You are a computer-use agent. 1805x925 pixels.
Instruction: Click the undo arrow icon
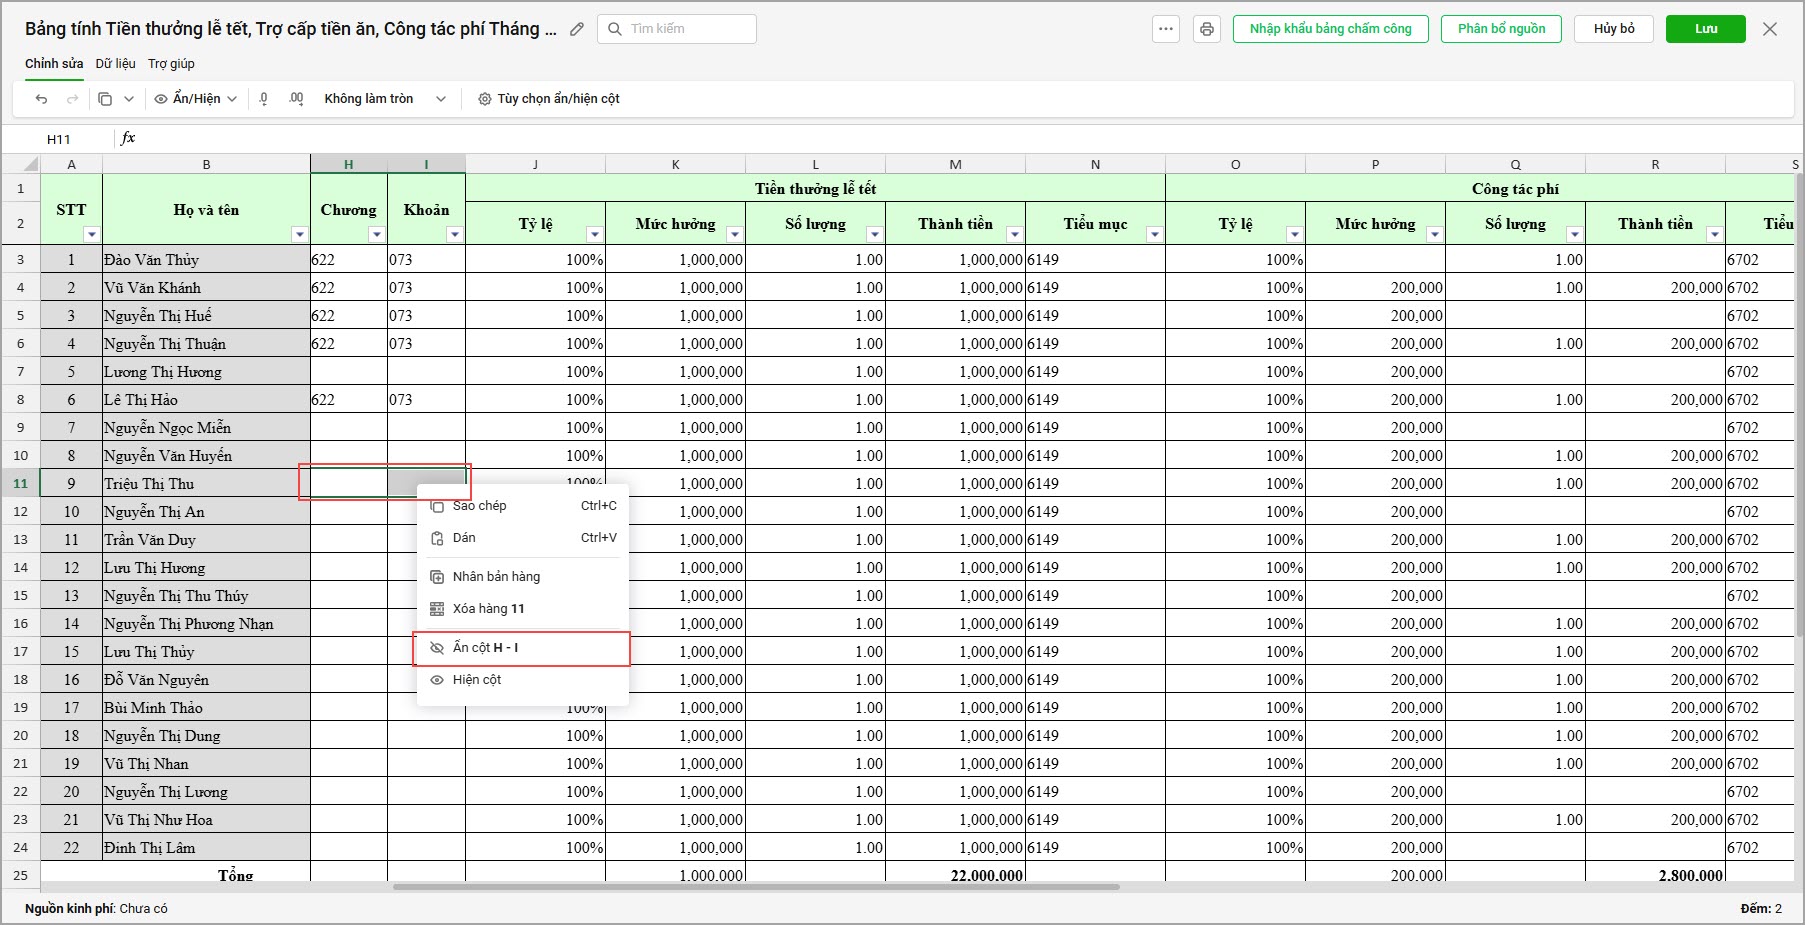pyautogui.click(x=41, y=99)
